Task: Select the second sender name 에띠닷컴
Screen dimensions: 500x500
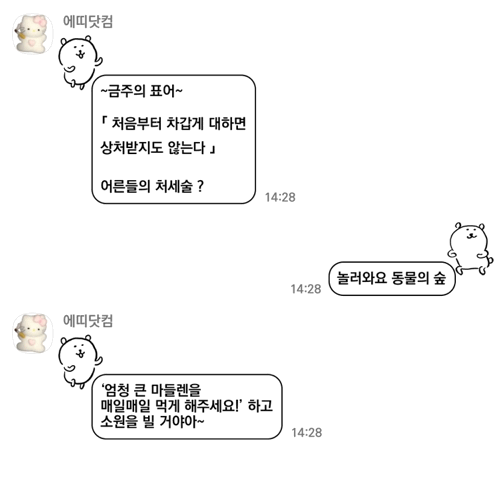Action: tap(88, 320)
